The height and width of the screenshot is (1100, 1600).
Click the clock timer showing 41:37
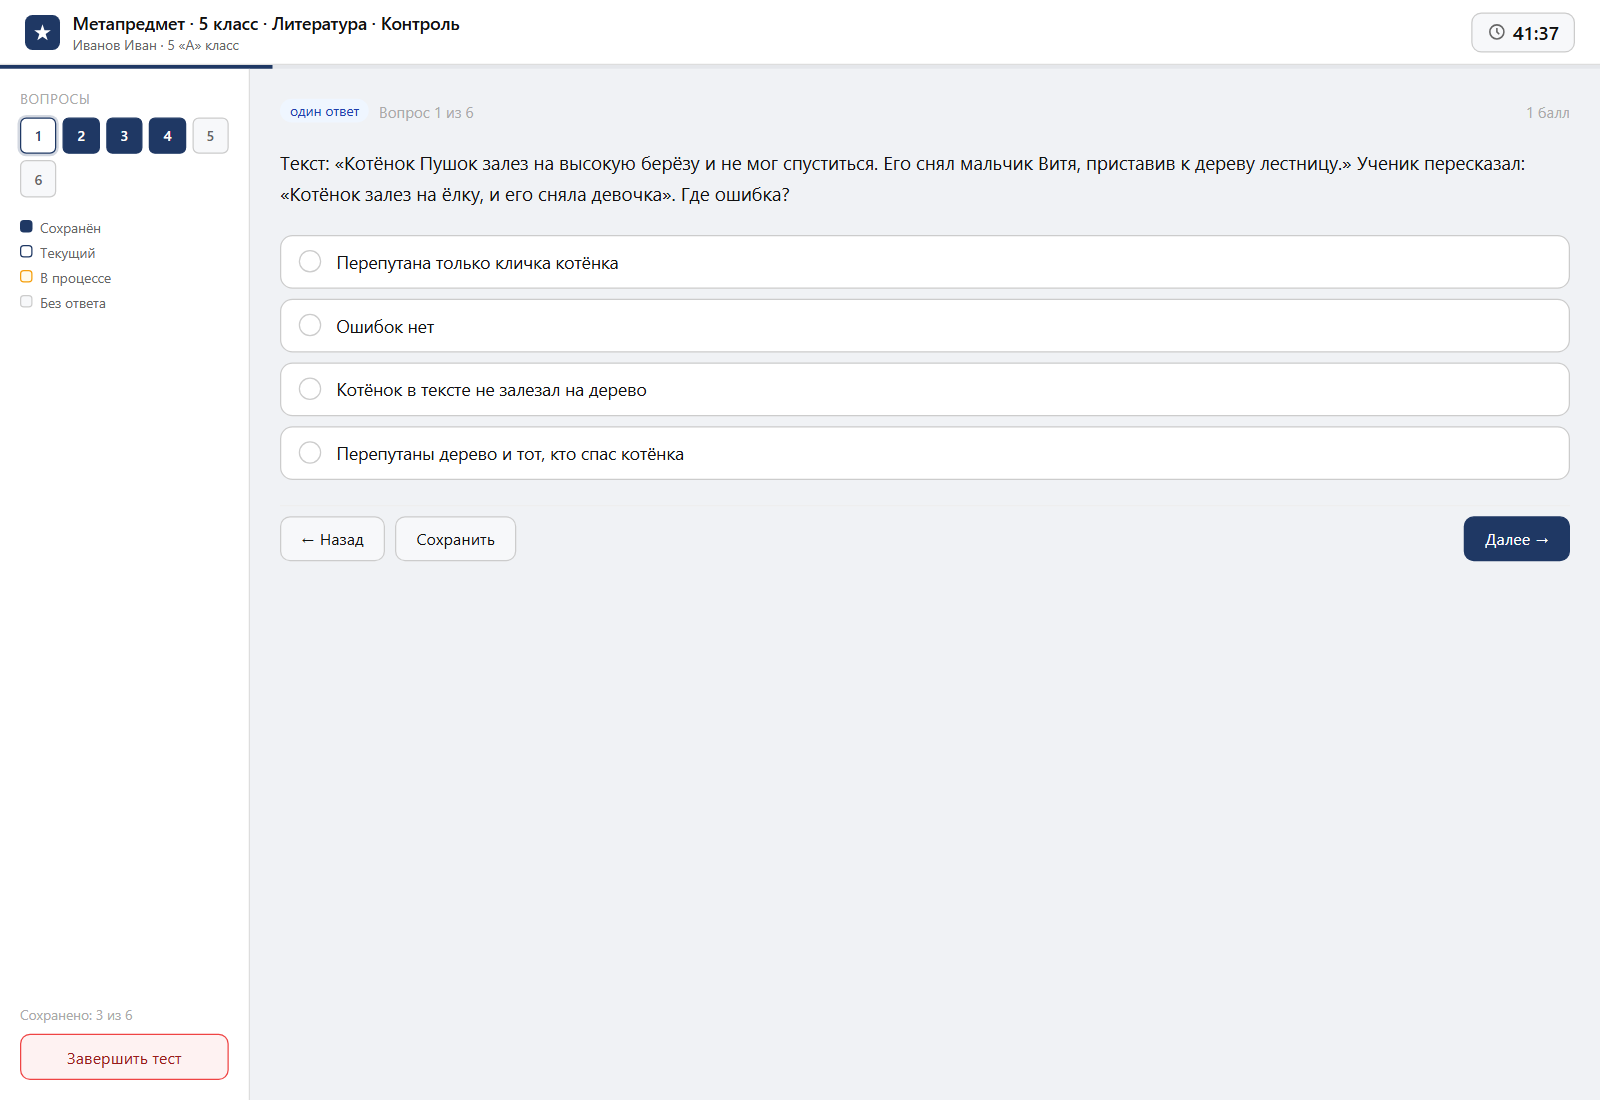pos(1522,33)
